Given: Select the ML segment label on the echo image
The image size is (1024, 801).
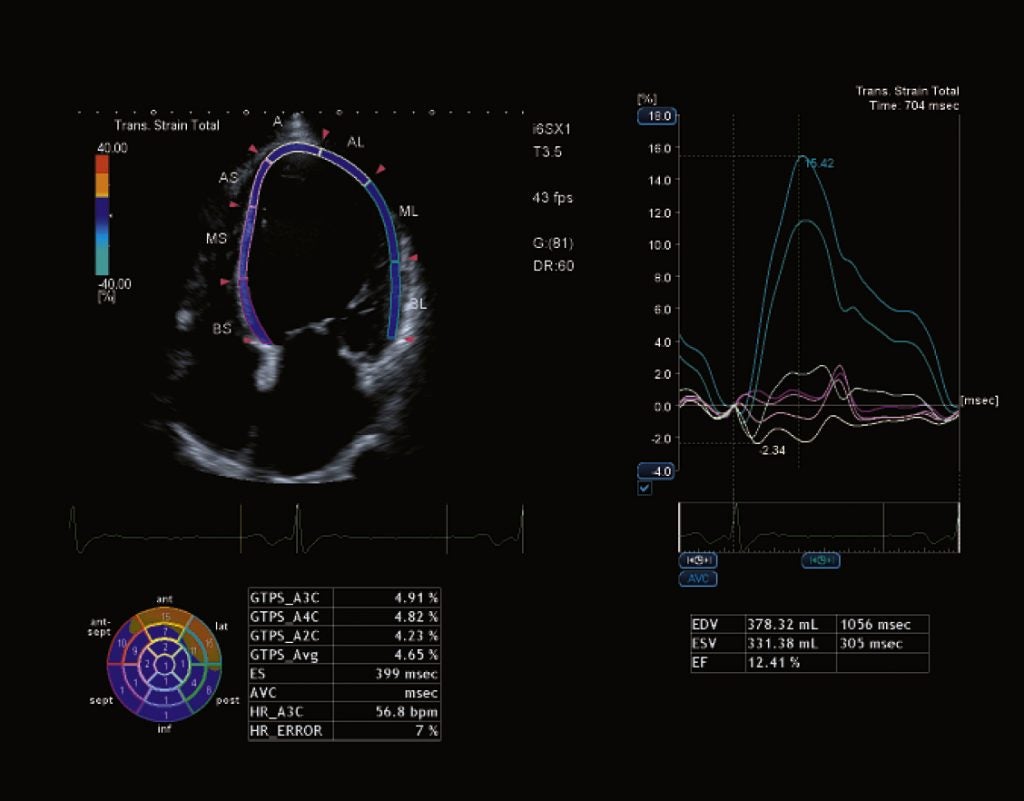Looking at the screenshot, I should pyautogui.click(x=408, y=212).
